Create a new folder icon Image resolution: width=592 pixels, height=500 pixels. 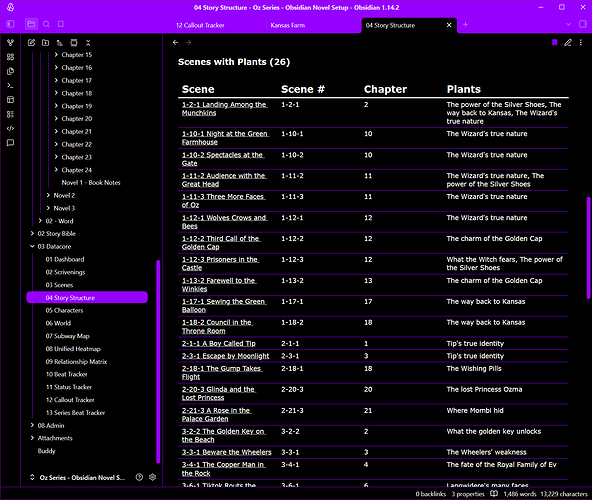(45, 43)
